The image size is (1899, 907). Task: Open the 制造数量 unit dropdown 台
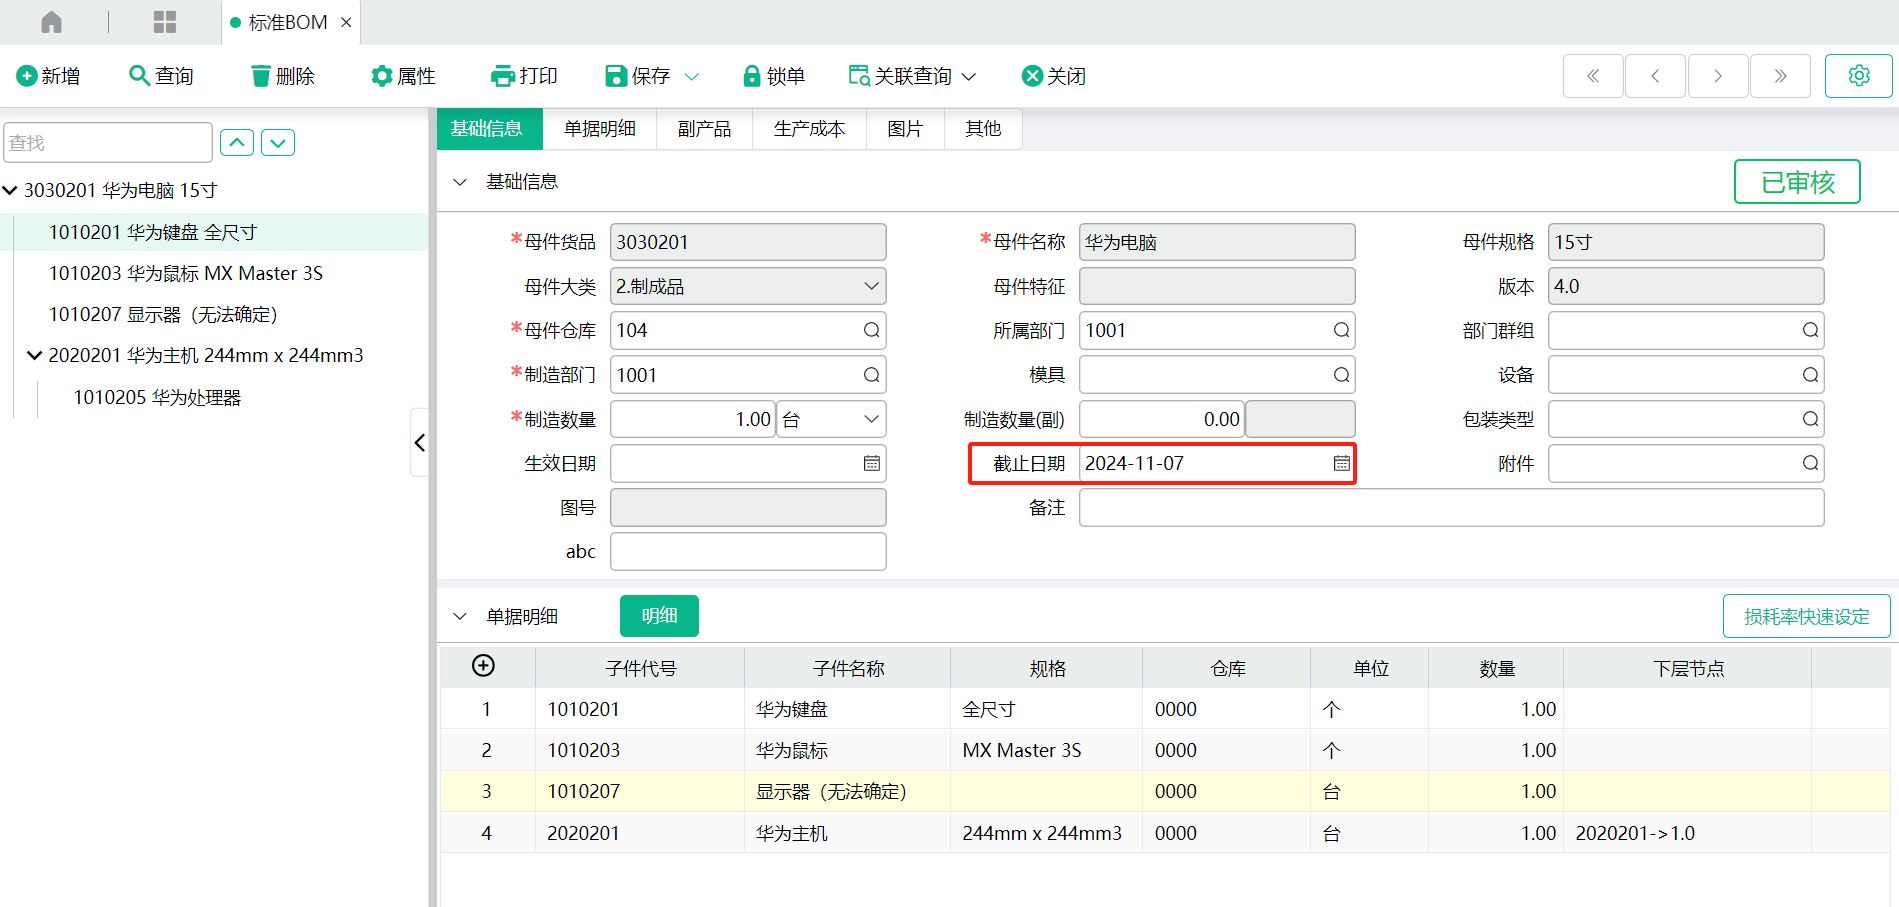click(x=831, y=419)
